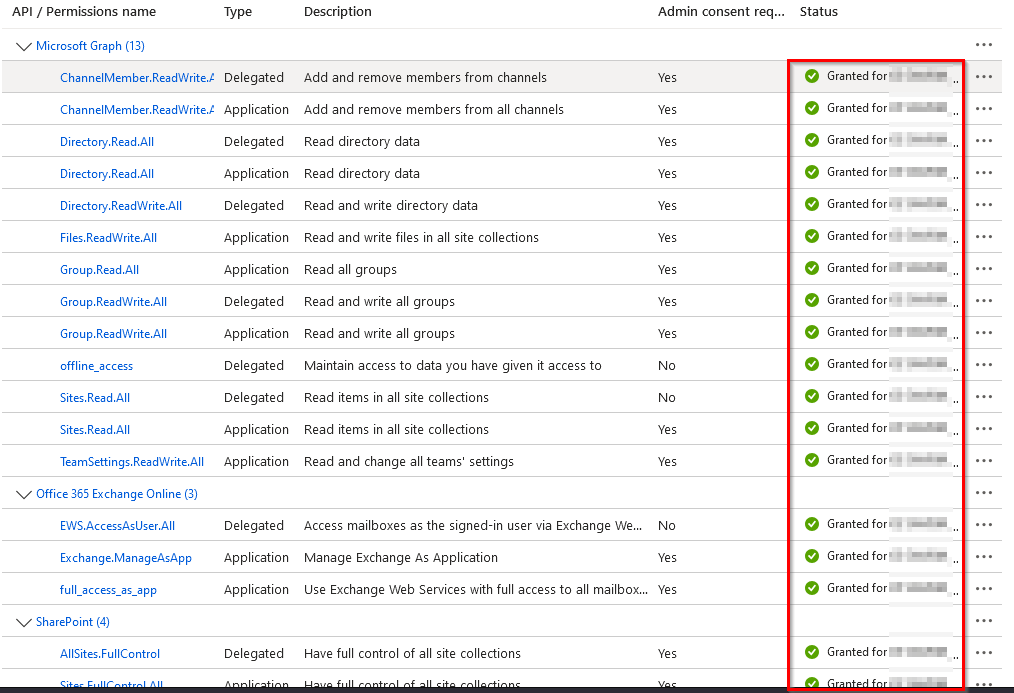Select 'Read and change all teams' settings' text
This screenshot has height=693, width=1014.
point(409,462)
